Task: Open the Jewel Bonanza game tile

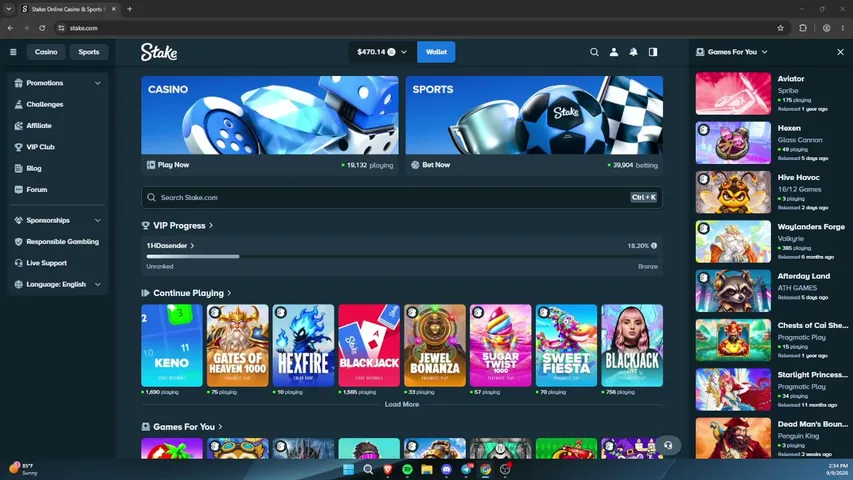Action: point(435,346)
